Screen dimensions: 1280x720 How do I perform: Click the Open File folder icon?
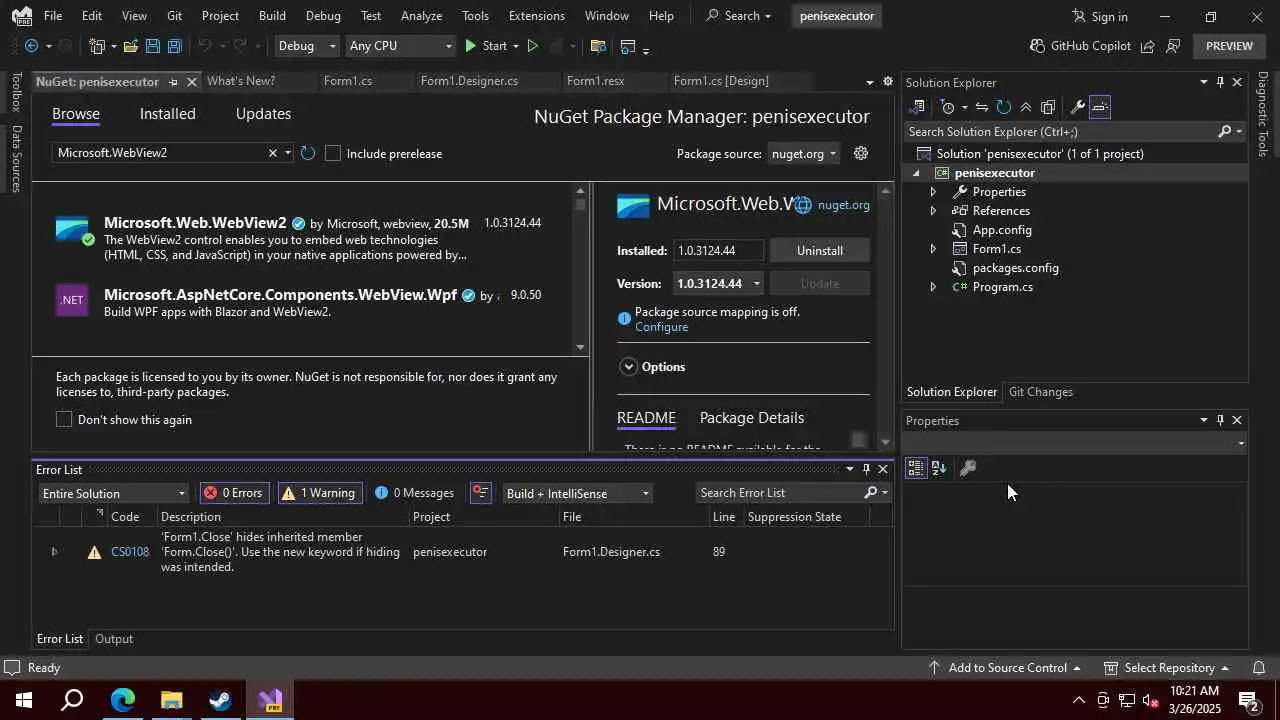click(131, 46)
